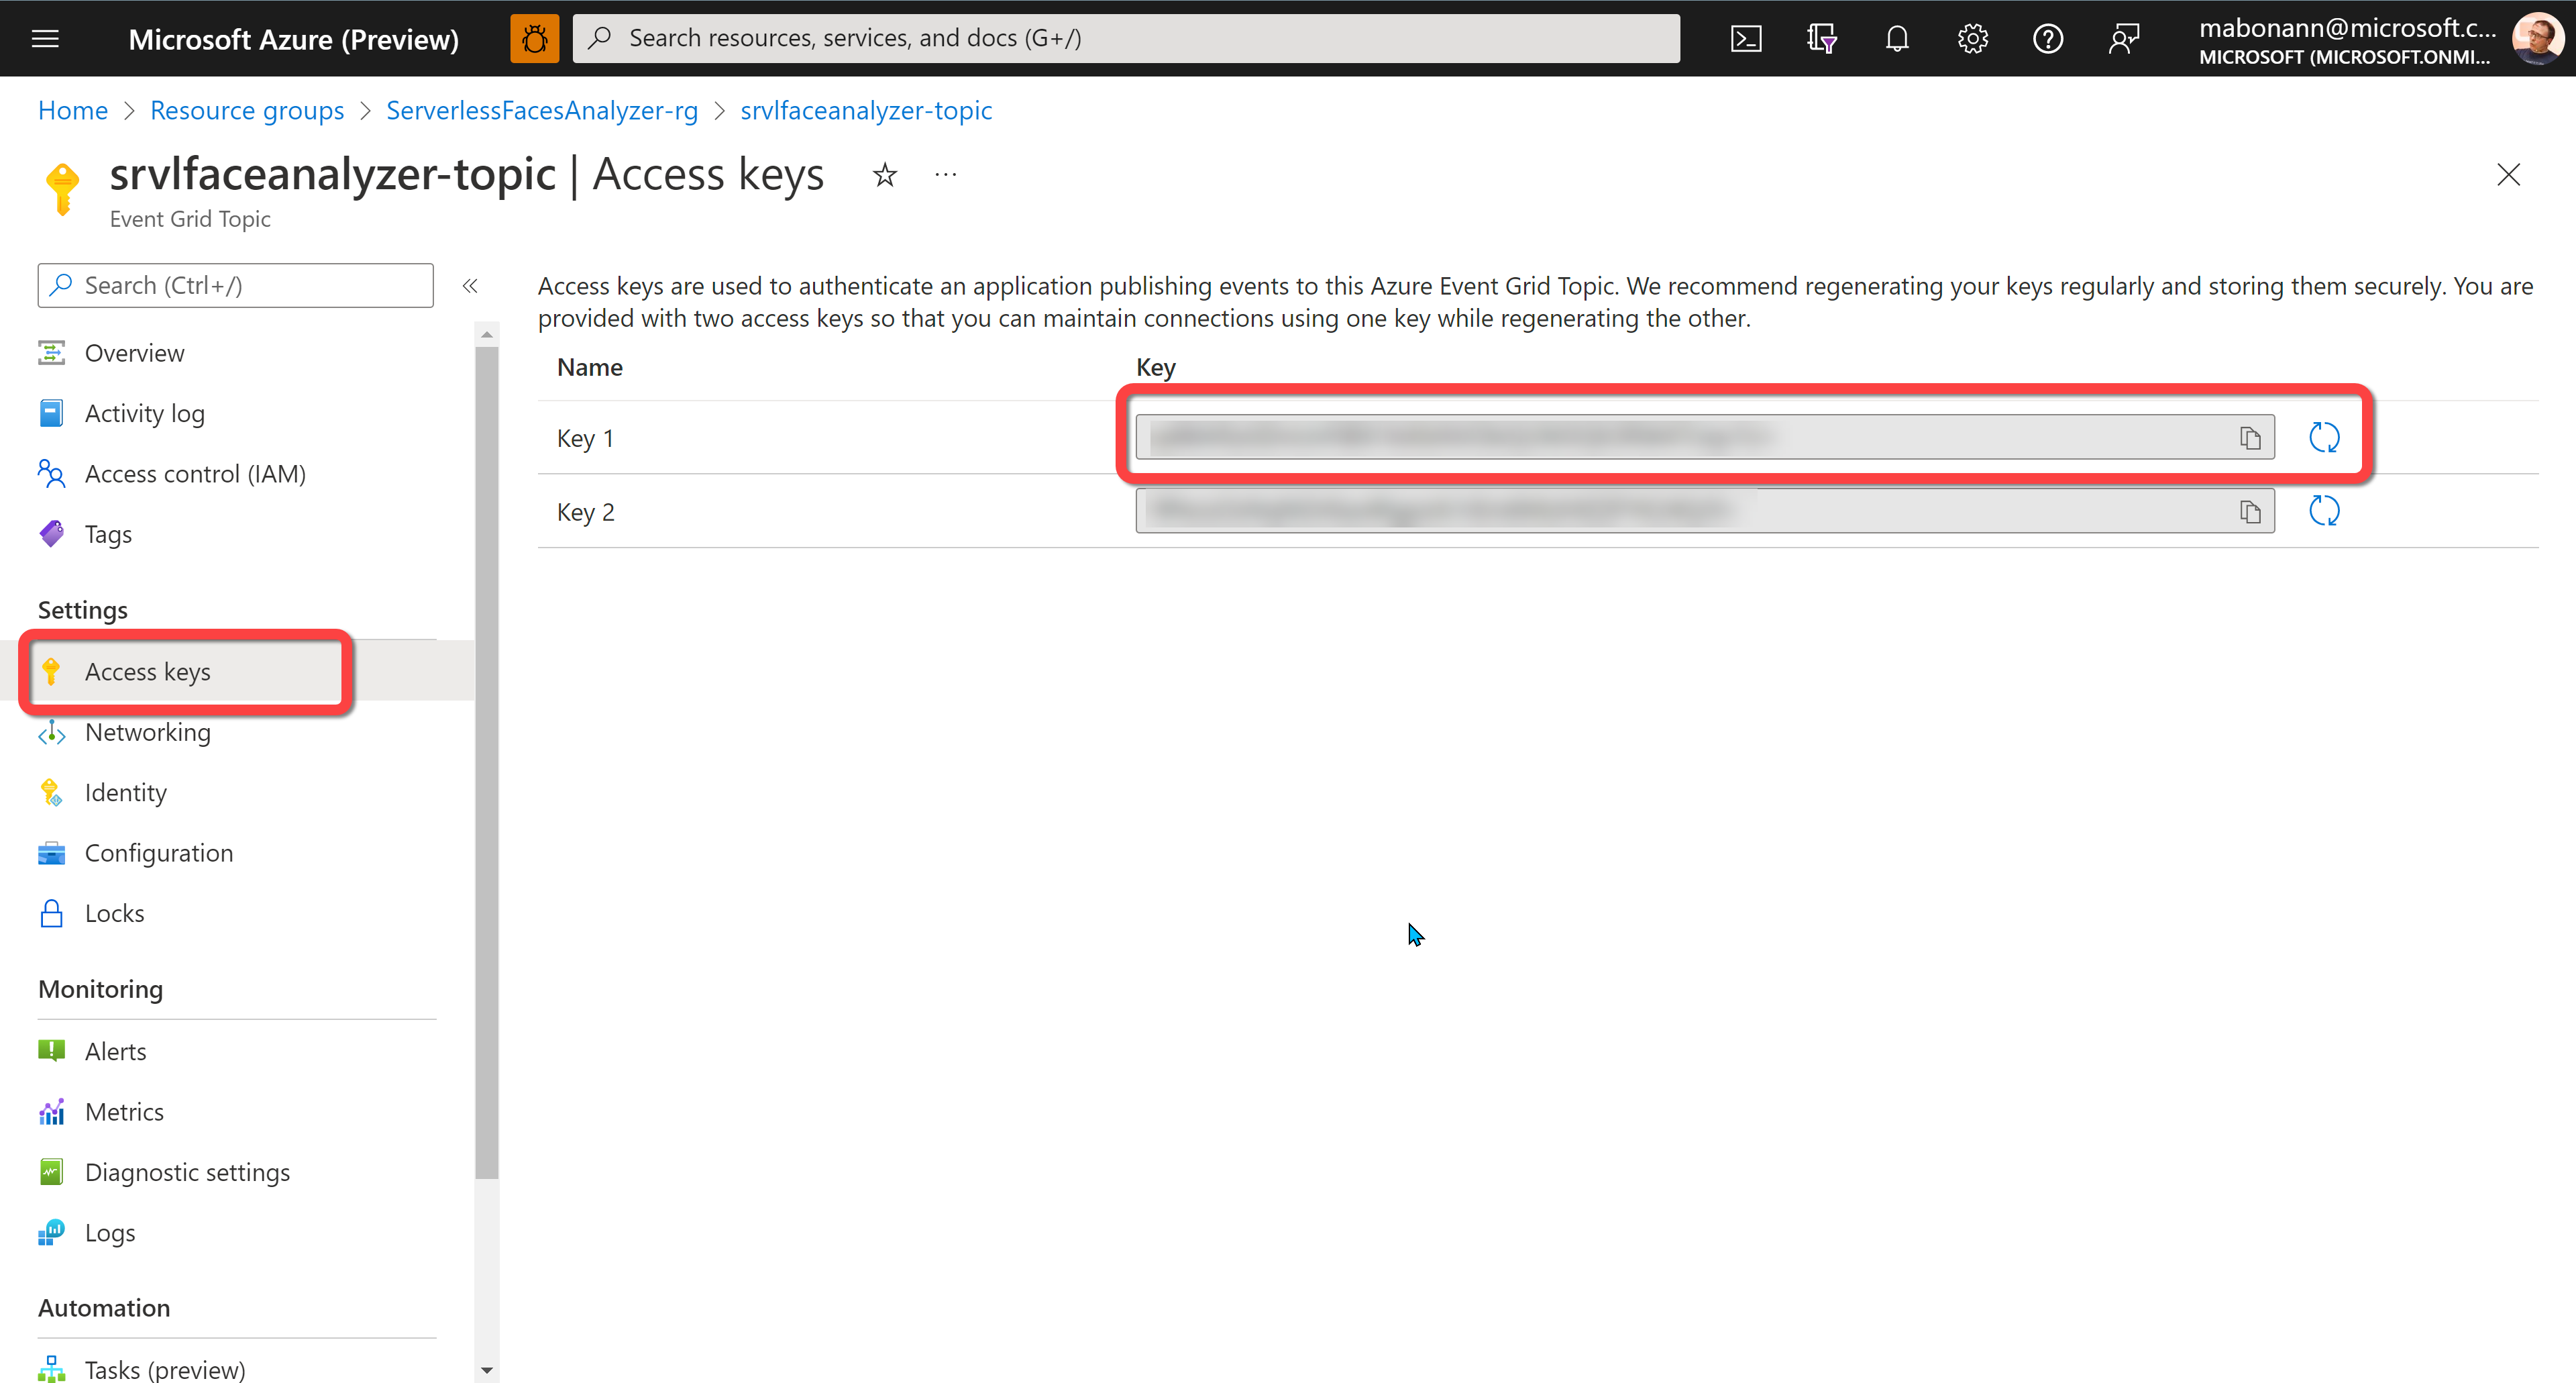Go to Resource groups breadcrumb
The width and height of the screenshot is (2576, 1383).
click(247, 110)
